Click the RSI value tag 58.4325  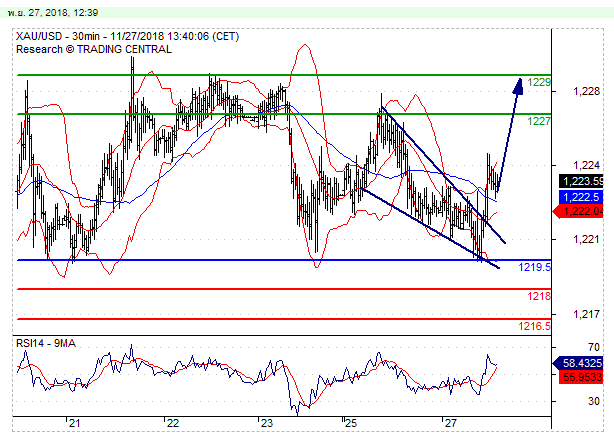(578, 363)
